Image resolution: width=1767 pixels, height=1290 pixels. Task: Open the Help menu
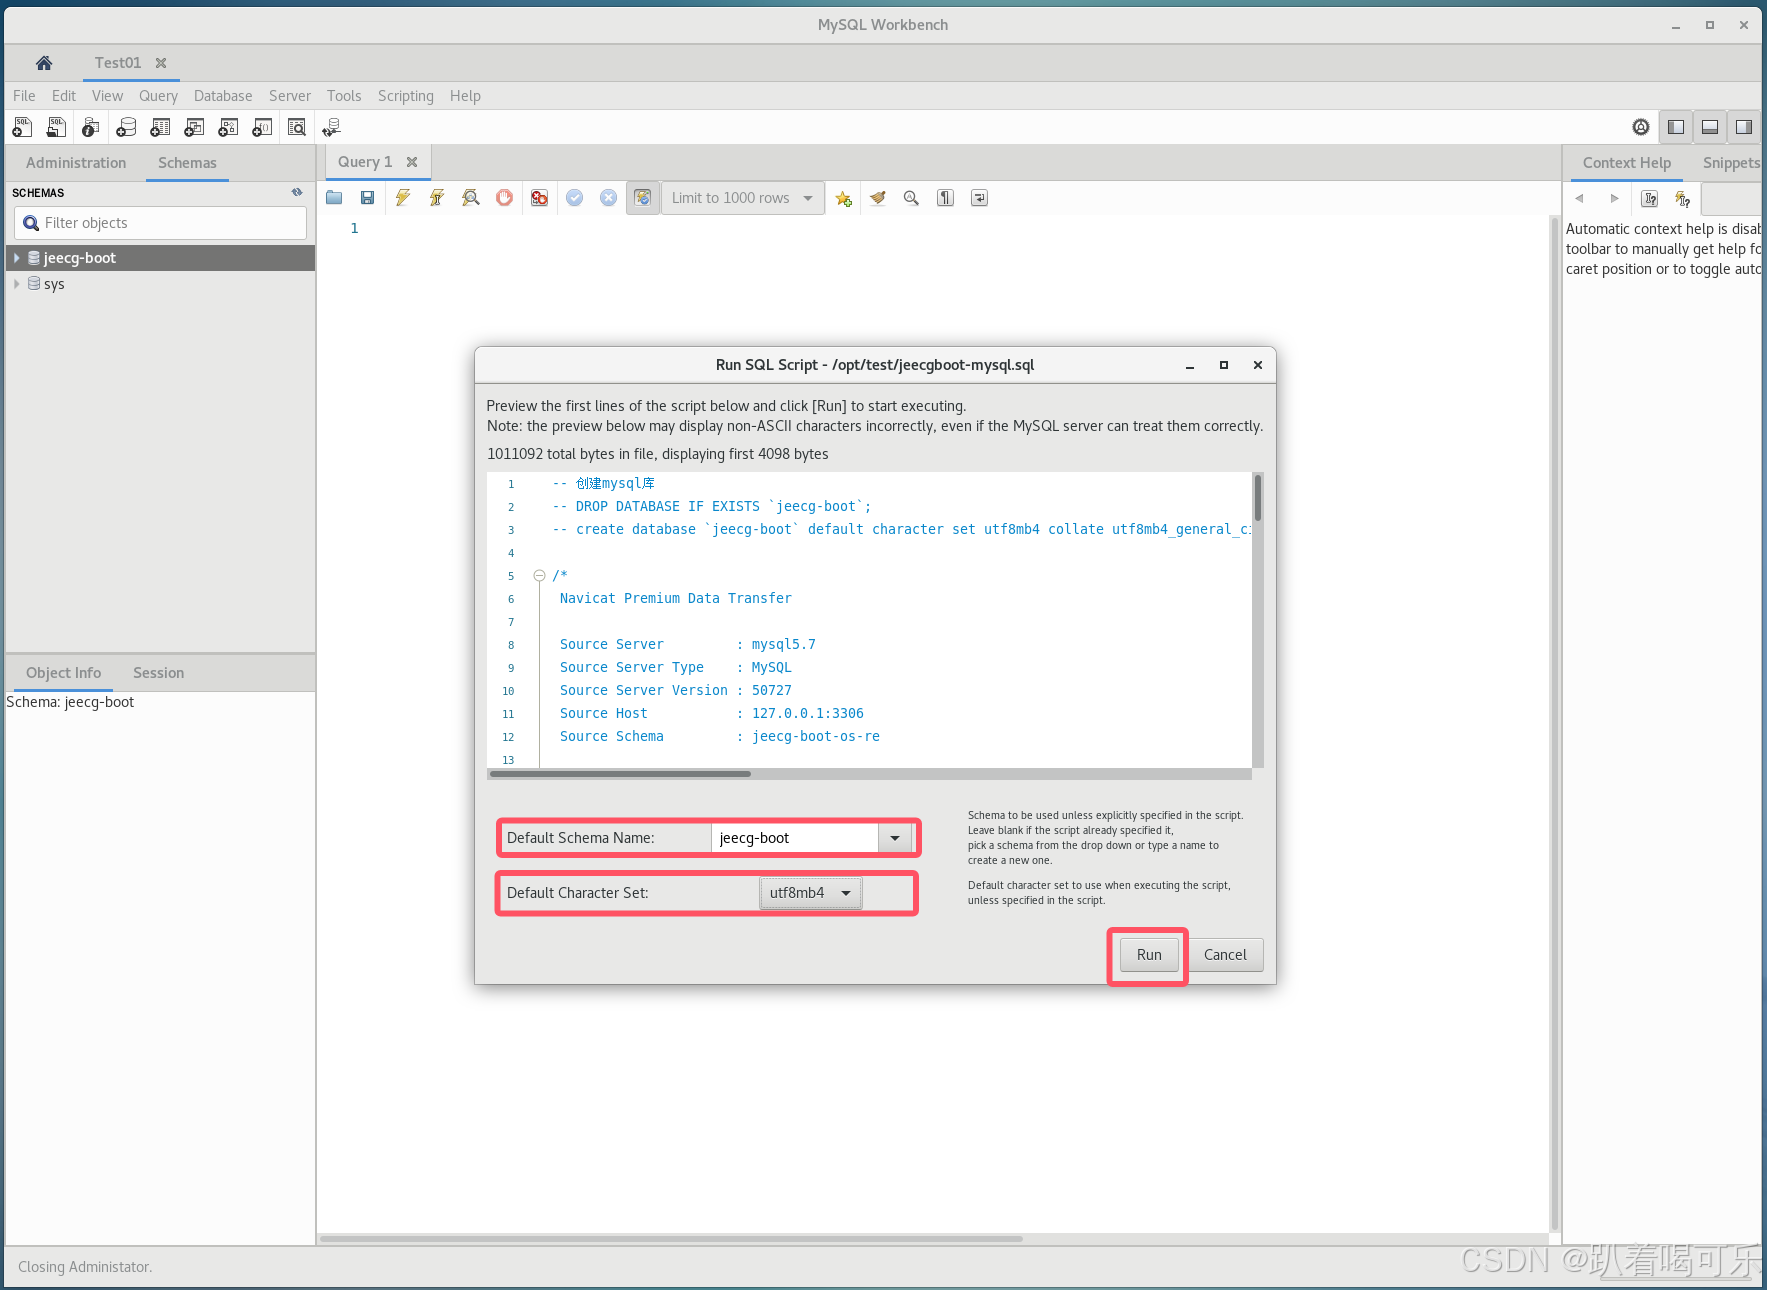click(465, 96)
